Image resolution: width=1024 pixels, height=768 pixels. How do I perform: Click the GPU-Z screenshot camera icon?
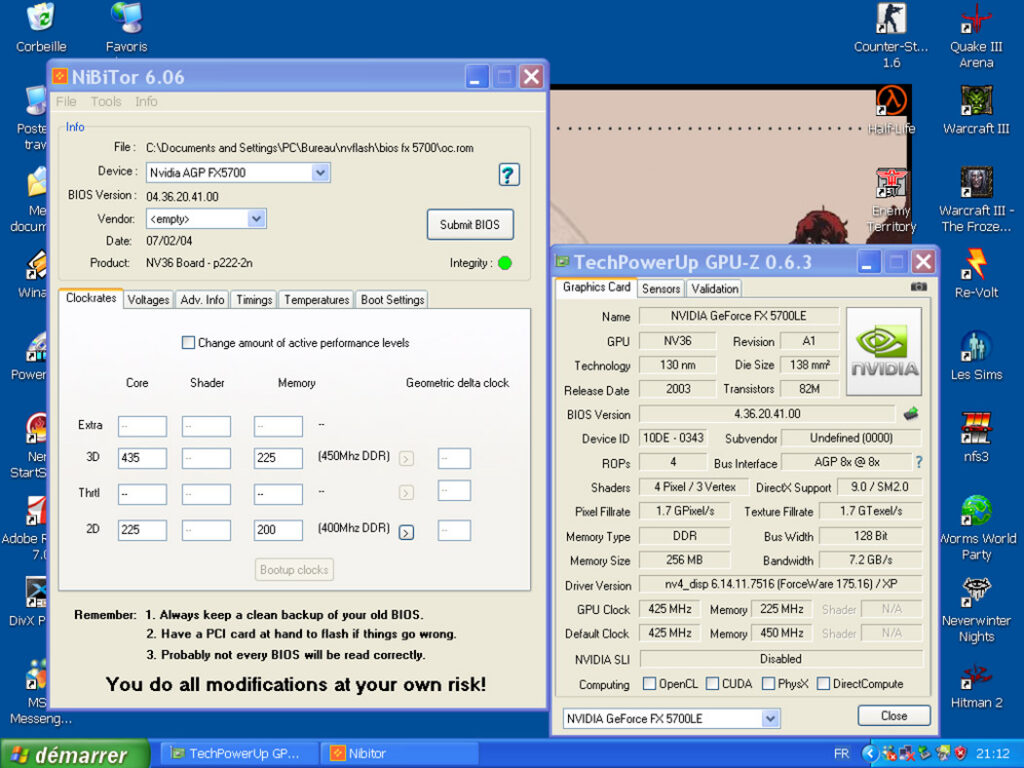(x=918, y=287)
